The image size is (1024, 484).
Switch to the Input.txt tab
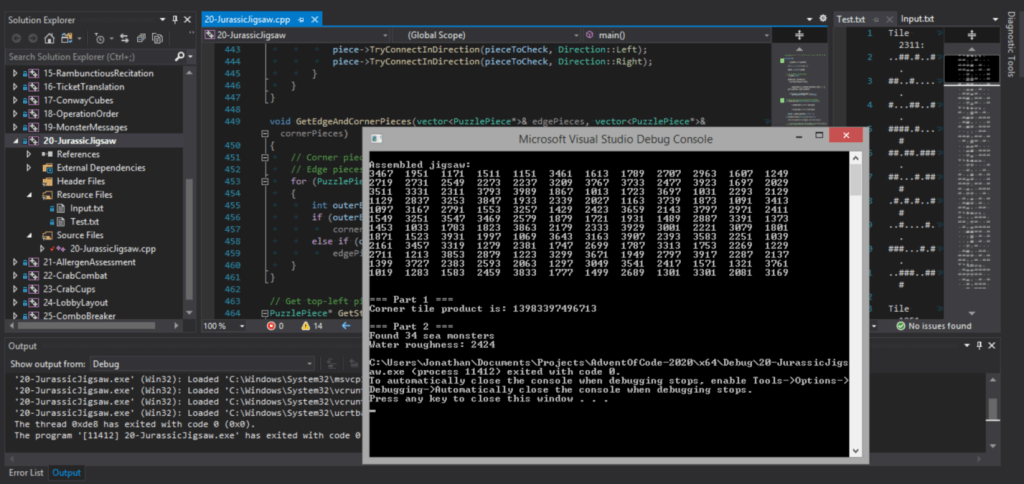pyautogui.click(x=917, y=20)
